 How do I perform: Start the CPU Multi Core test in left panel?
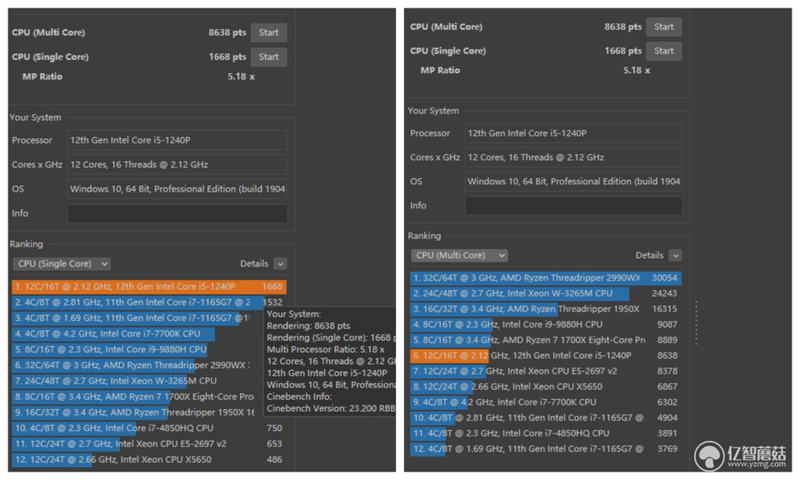tap(268, 33)
